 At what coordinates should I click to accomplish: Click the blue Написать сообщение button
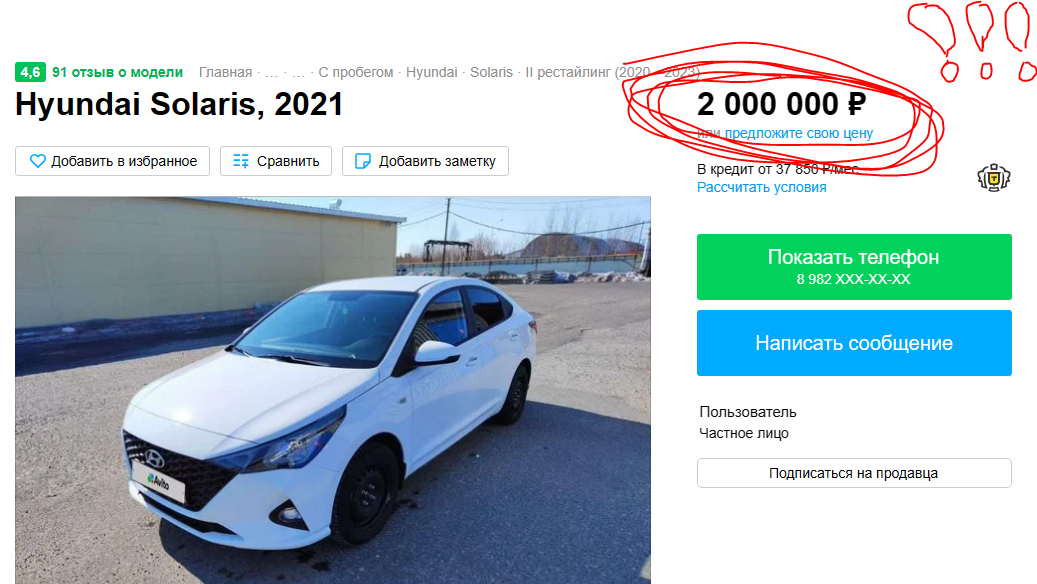(x=854, y=342)
